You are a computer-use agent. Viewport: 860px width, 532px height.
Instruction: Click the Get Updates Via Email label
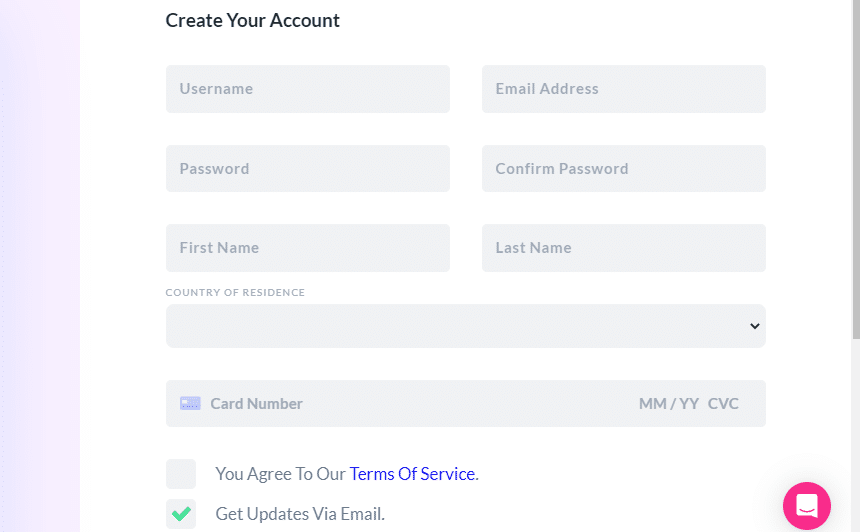pos(300,514)
